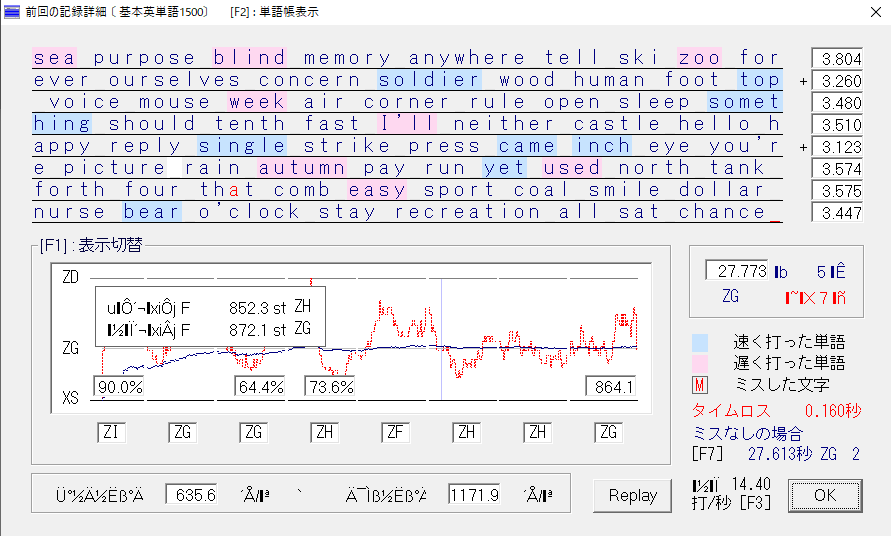Click the ミスなしの場合 label

[747, 434]
